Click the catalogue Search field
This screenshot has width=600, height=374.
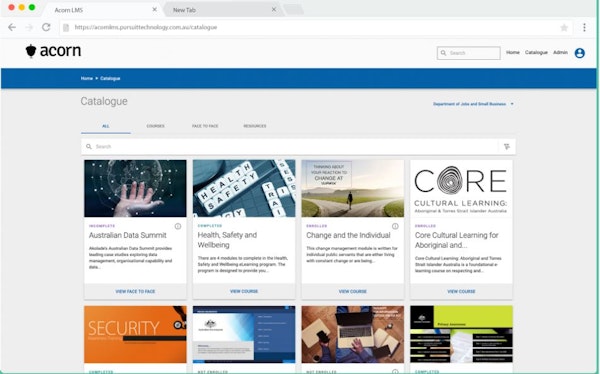pos(290,147)
